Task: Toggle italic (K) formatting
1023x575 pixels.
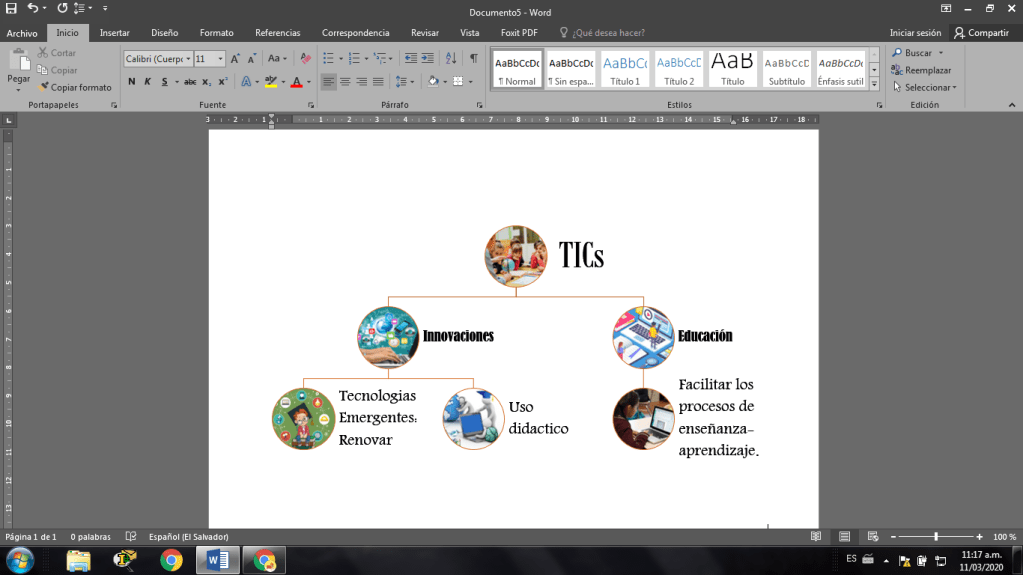Action: 147,82
